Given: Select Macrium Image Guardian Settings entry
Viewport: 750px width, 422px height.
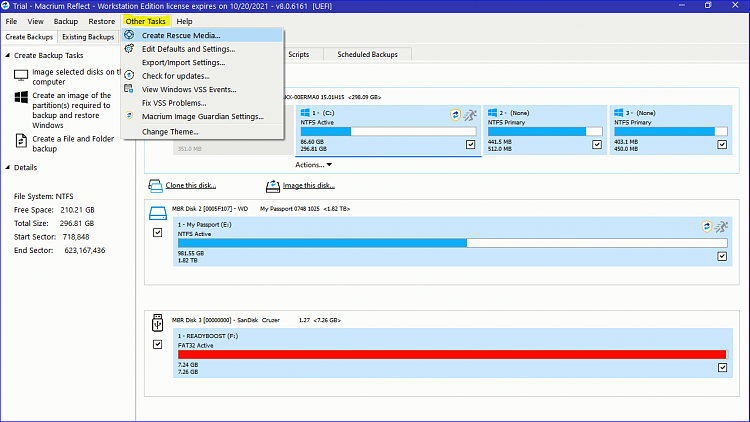Looking at the screenshot, I should tap(202, 116).
